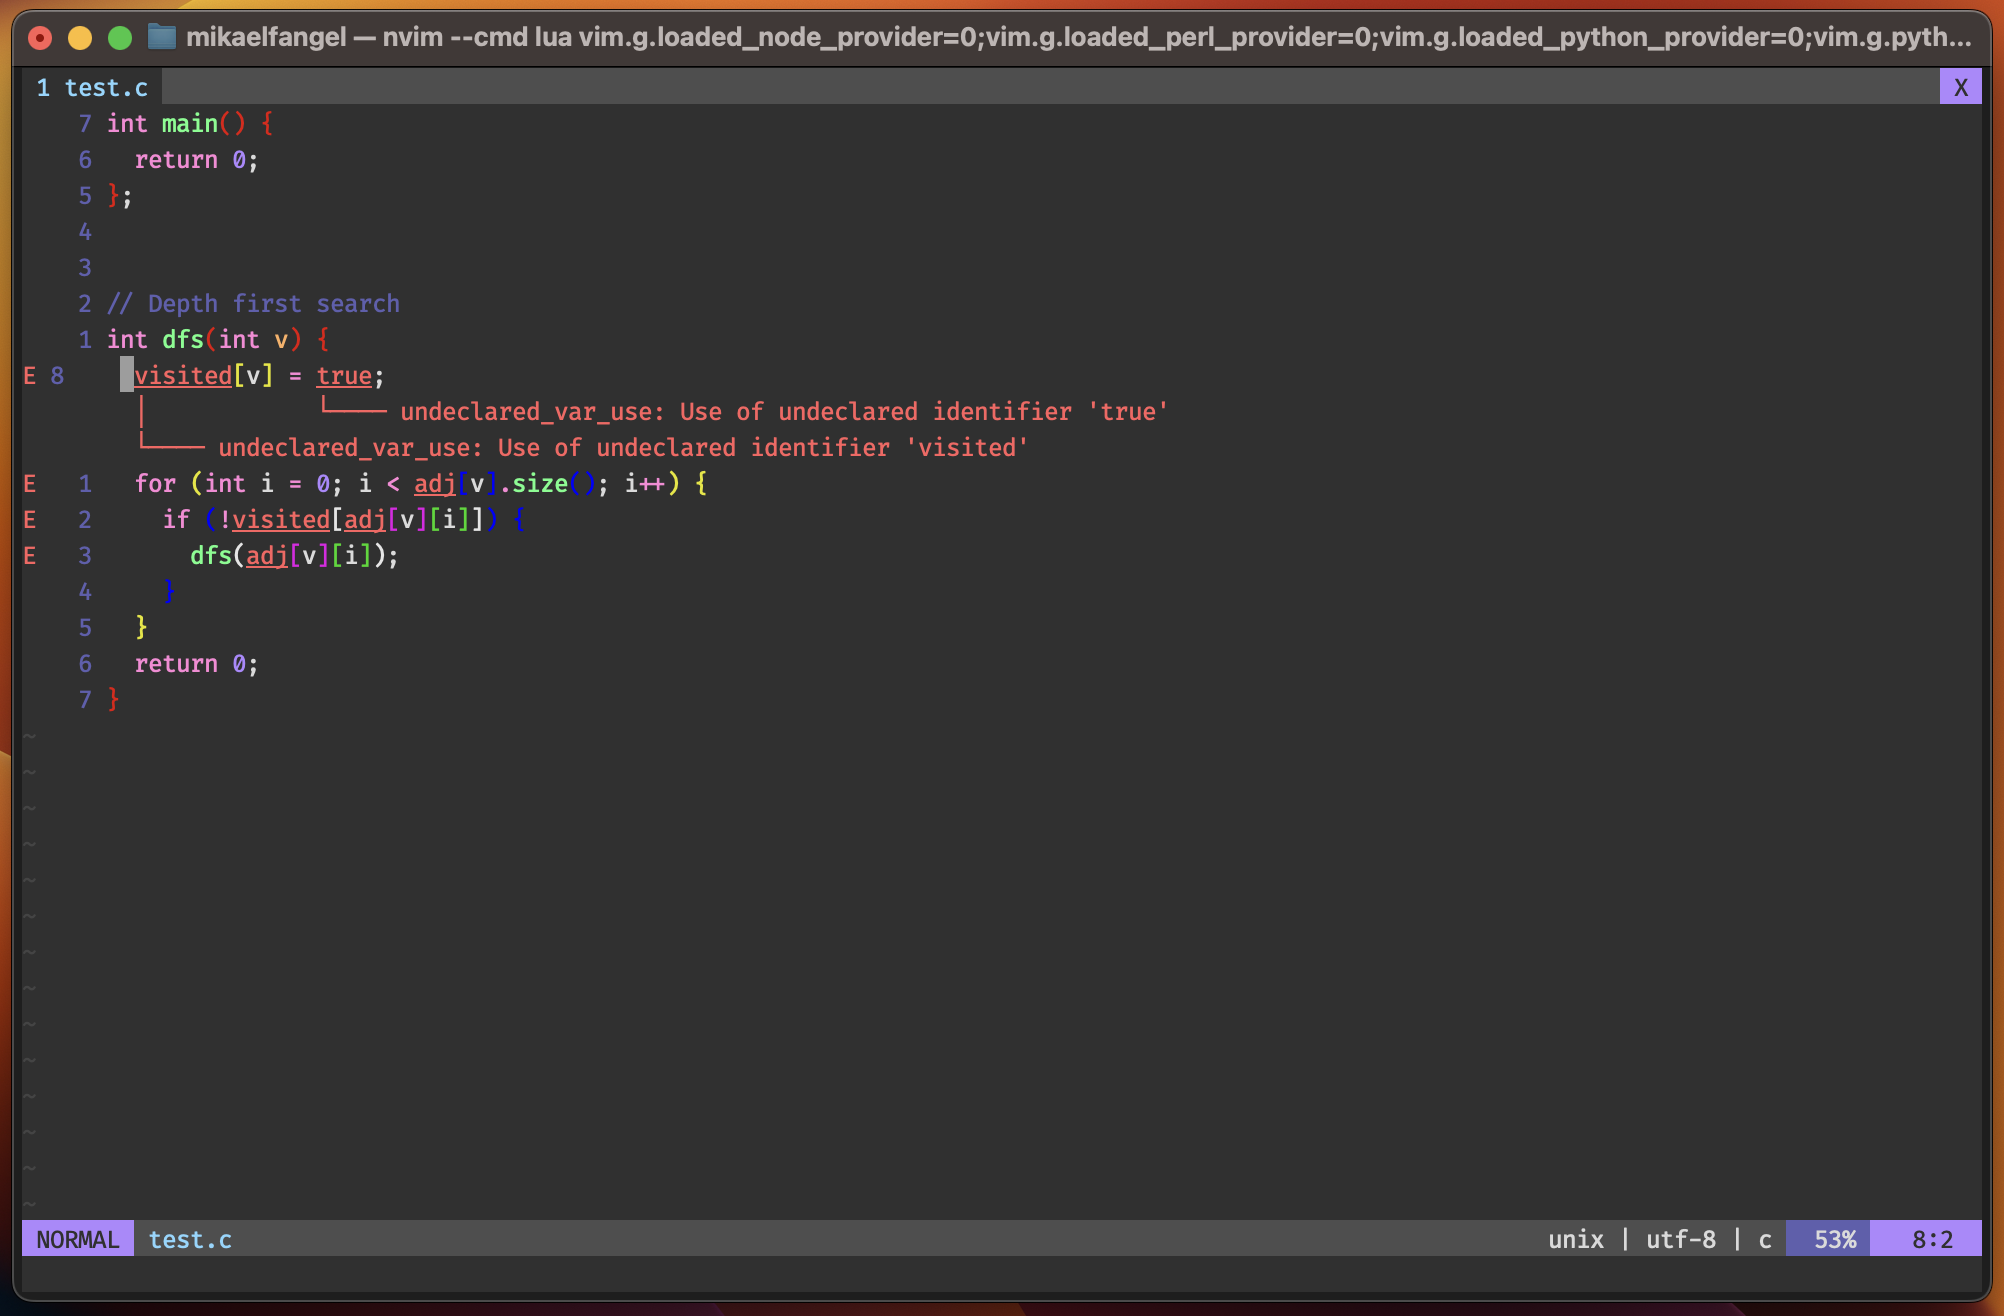2004x1316 pixels.
Task: Click the green full-screen button
Action: pyautogui.click(x=119, y=37)
